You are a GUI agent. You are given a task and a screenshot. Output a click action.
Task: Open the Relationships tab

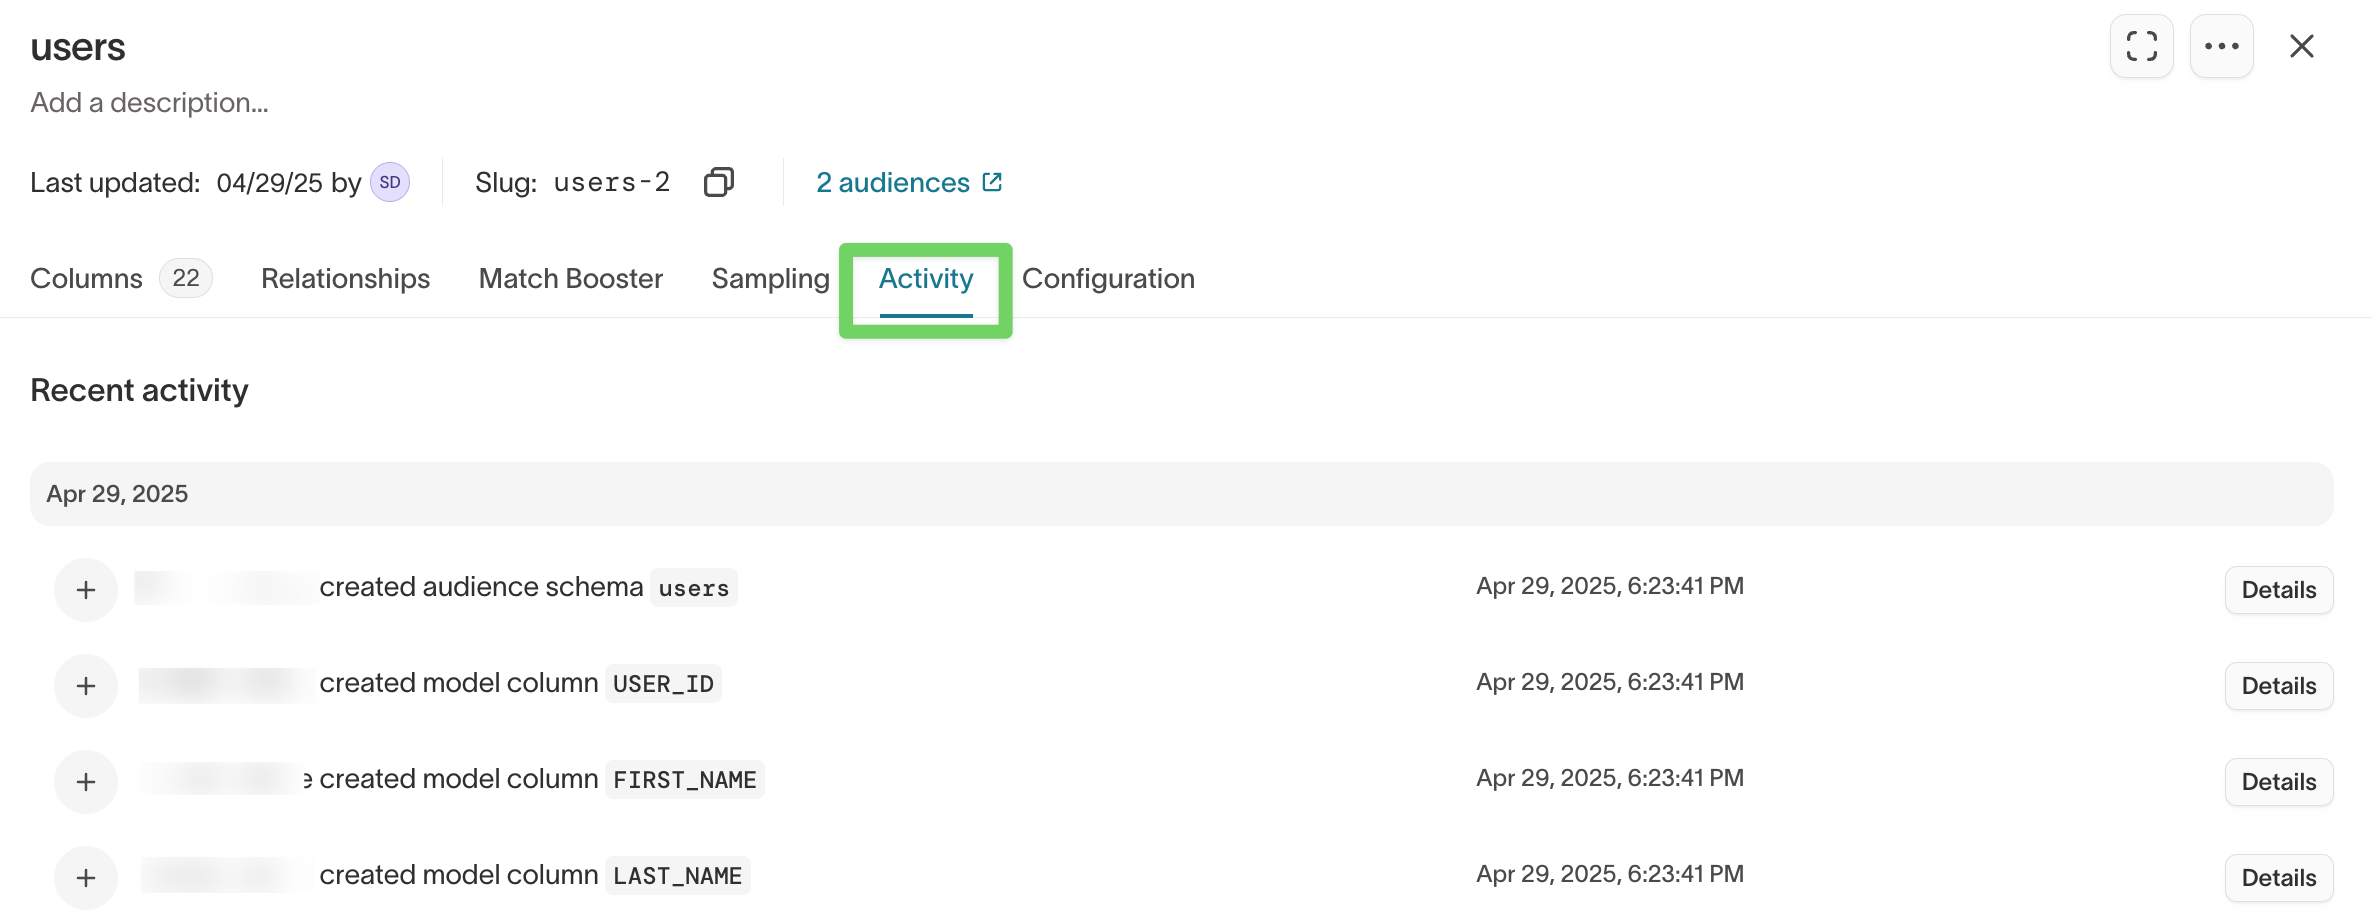[345, 278]
